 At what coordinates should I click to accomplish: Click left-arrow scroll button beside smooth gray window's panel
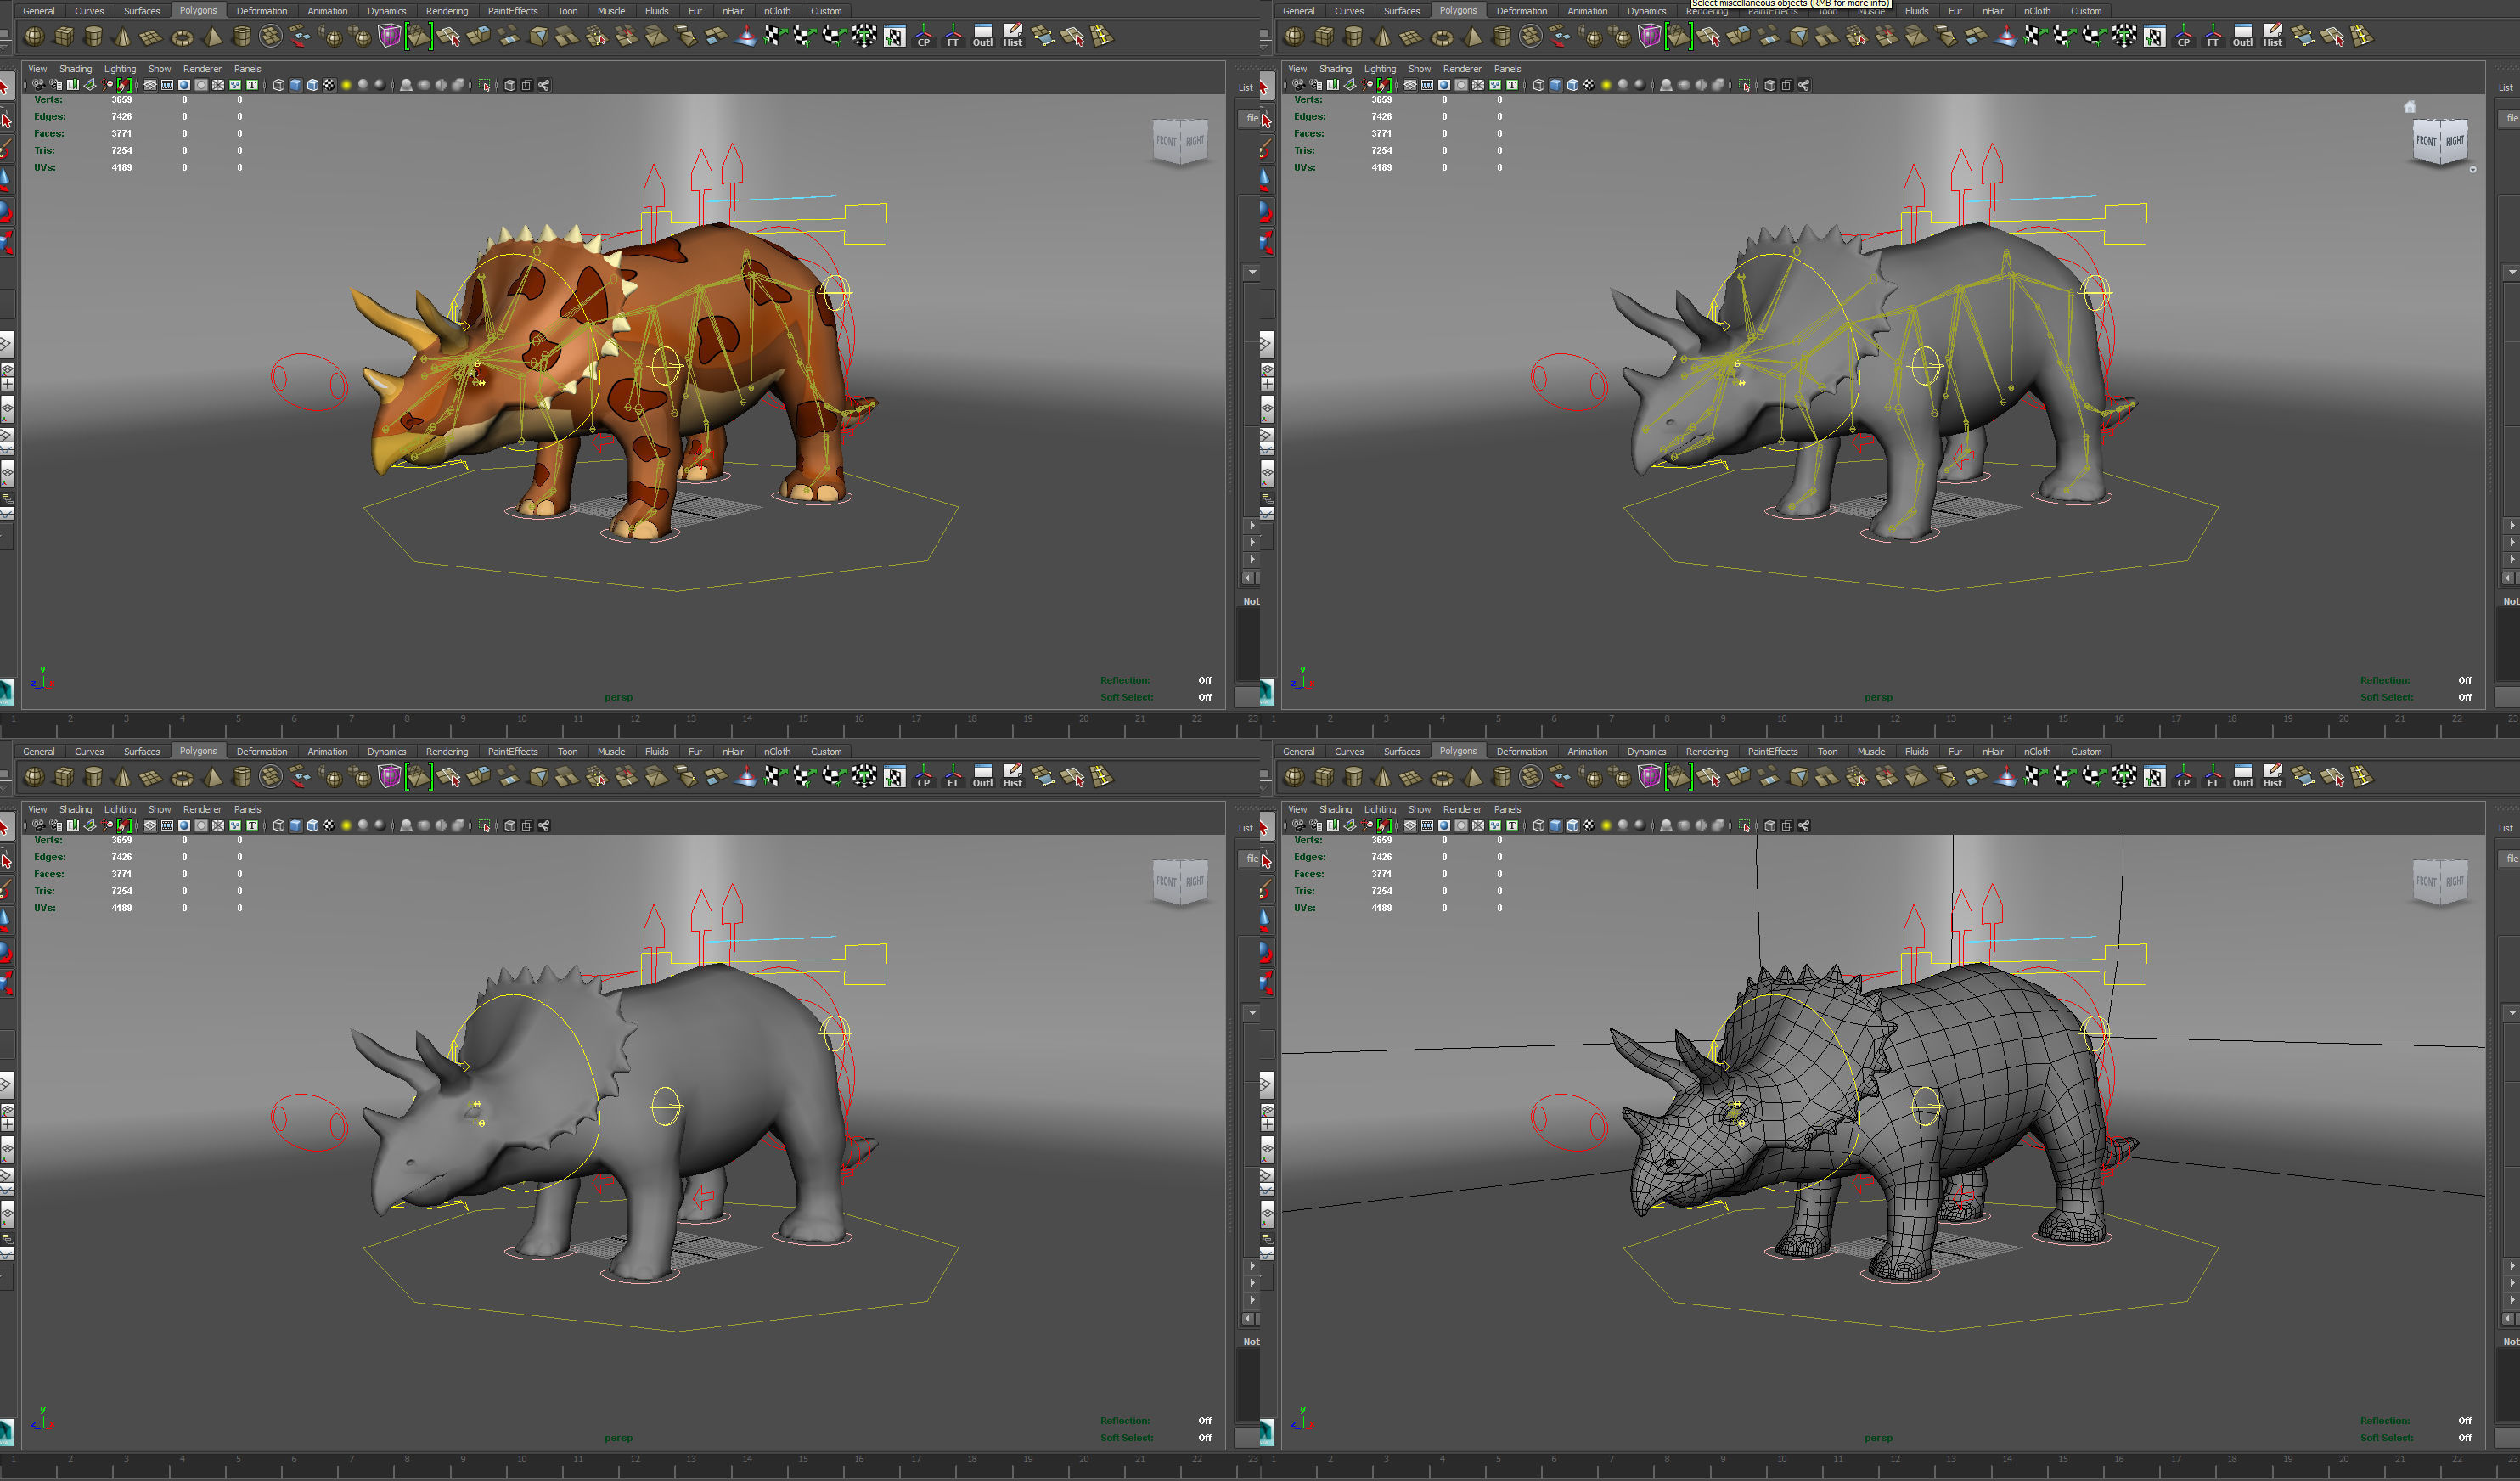1248,1319
